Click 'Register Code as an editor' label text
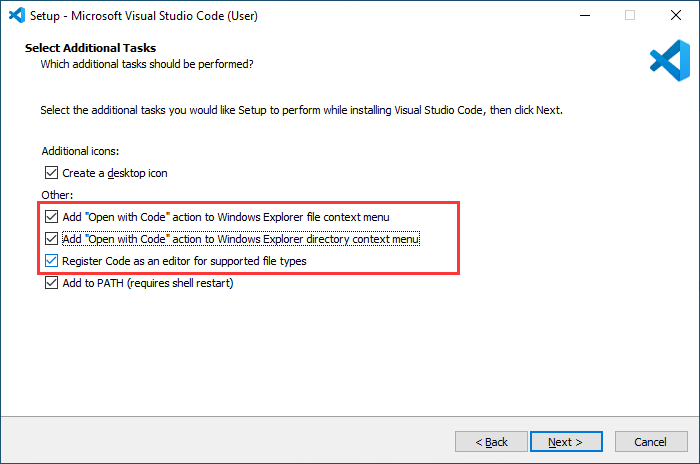 pos(184,261)
